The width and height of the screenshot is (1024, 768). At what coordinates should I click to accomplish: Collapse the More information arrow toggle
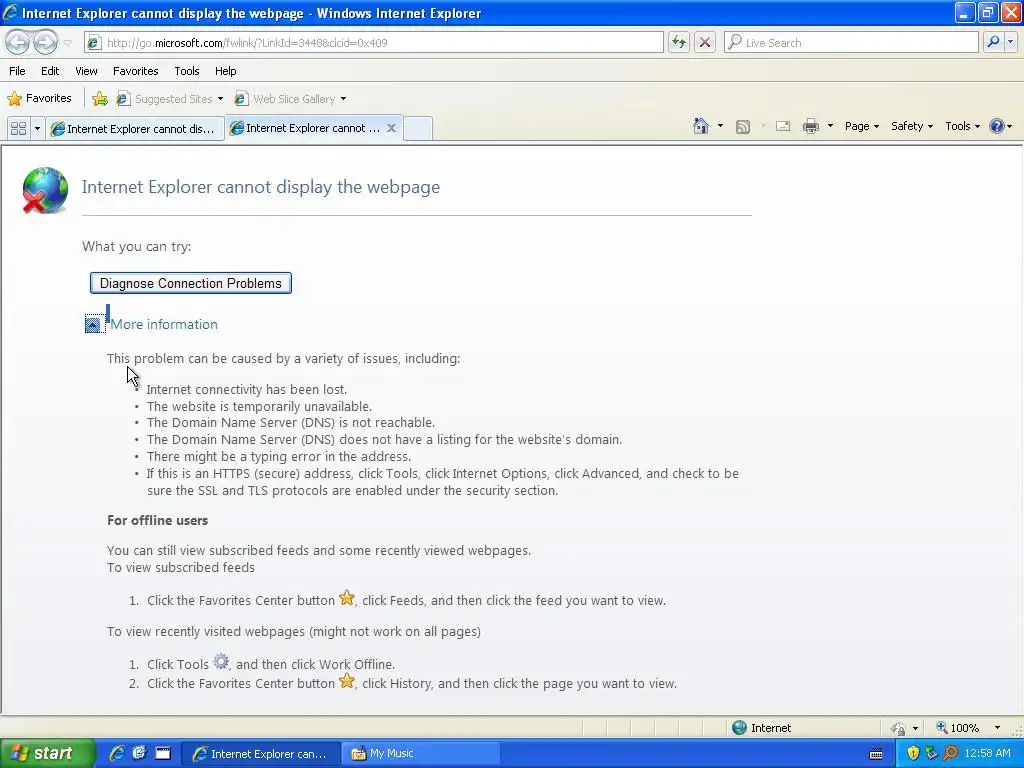pyautogui.click(x=93, y=325)
